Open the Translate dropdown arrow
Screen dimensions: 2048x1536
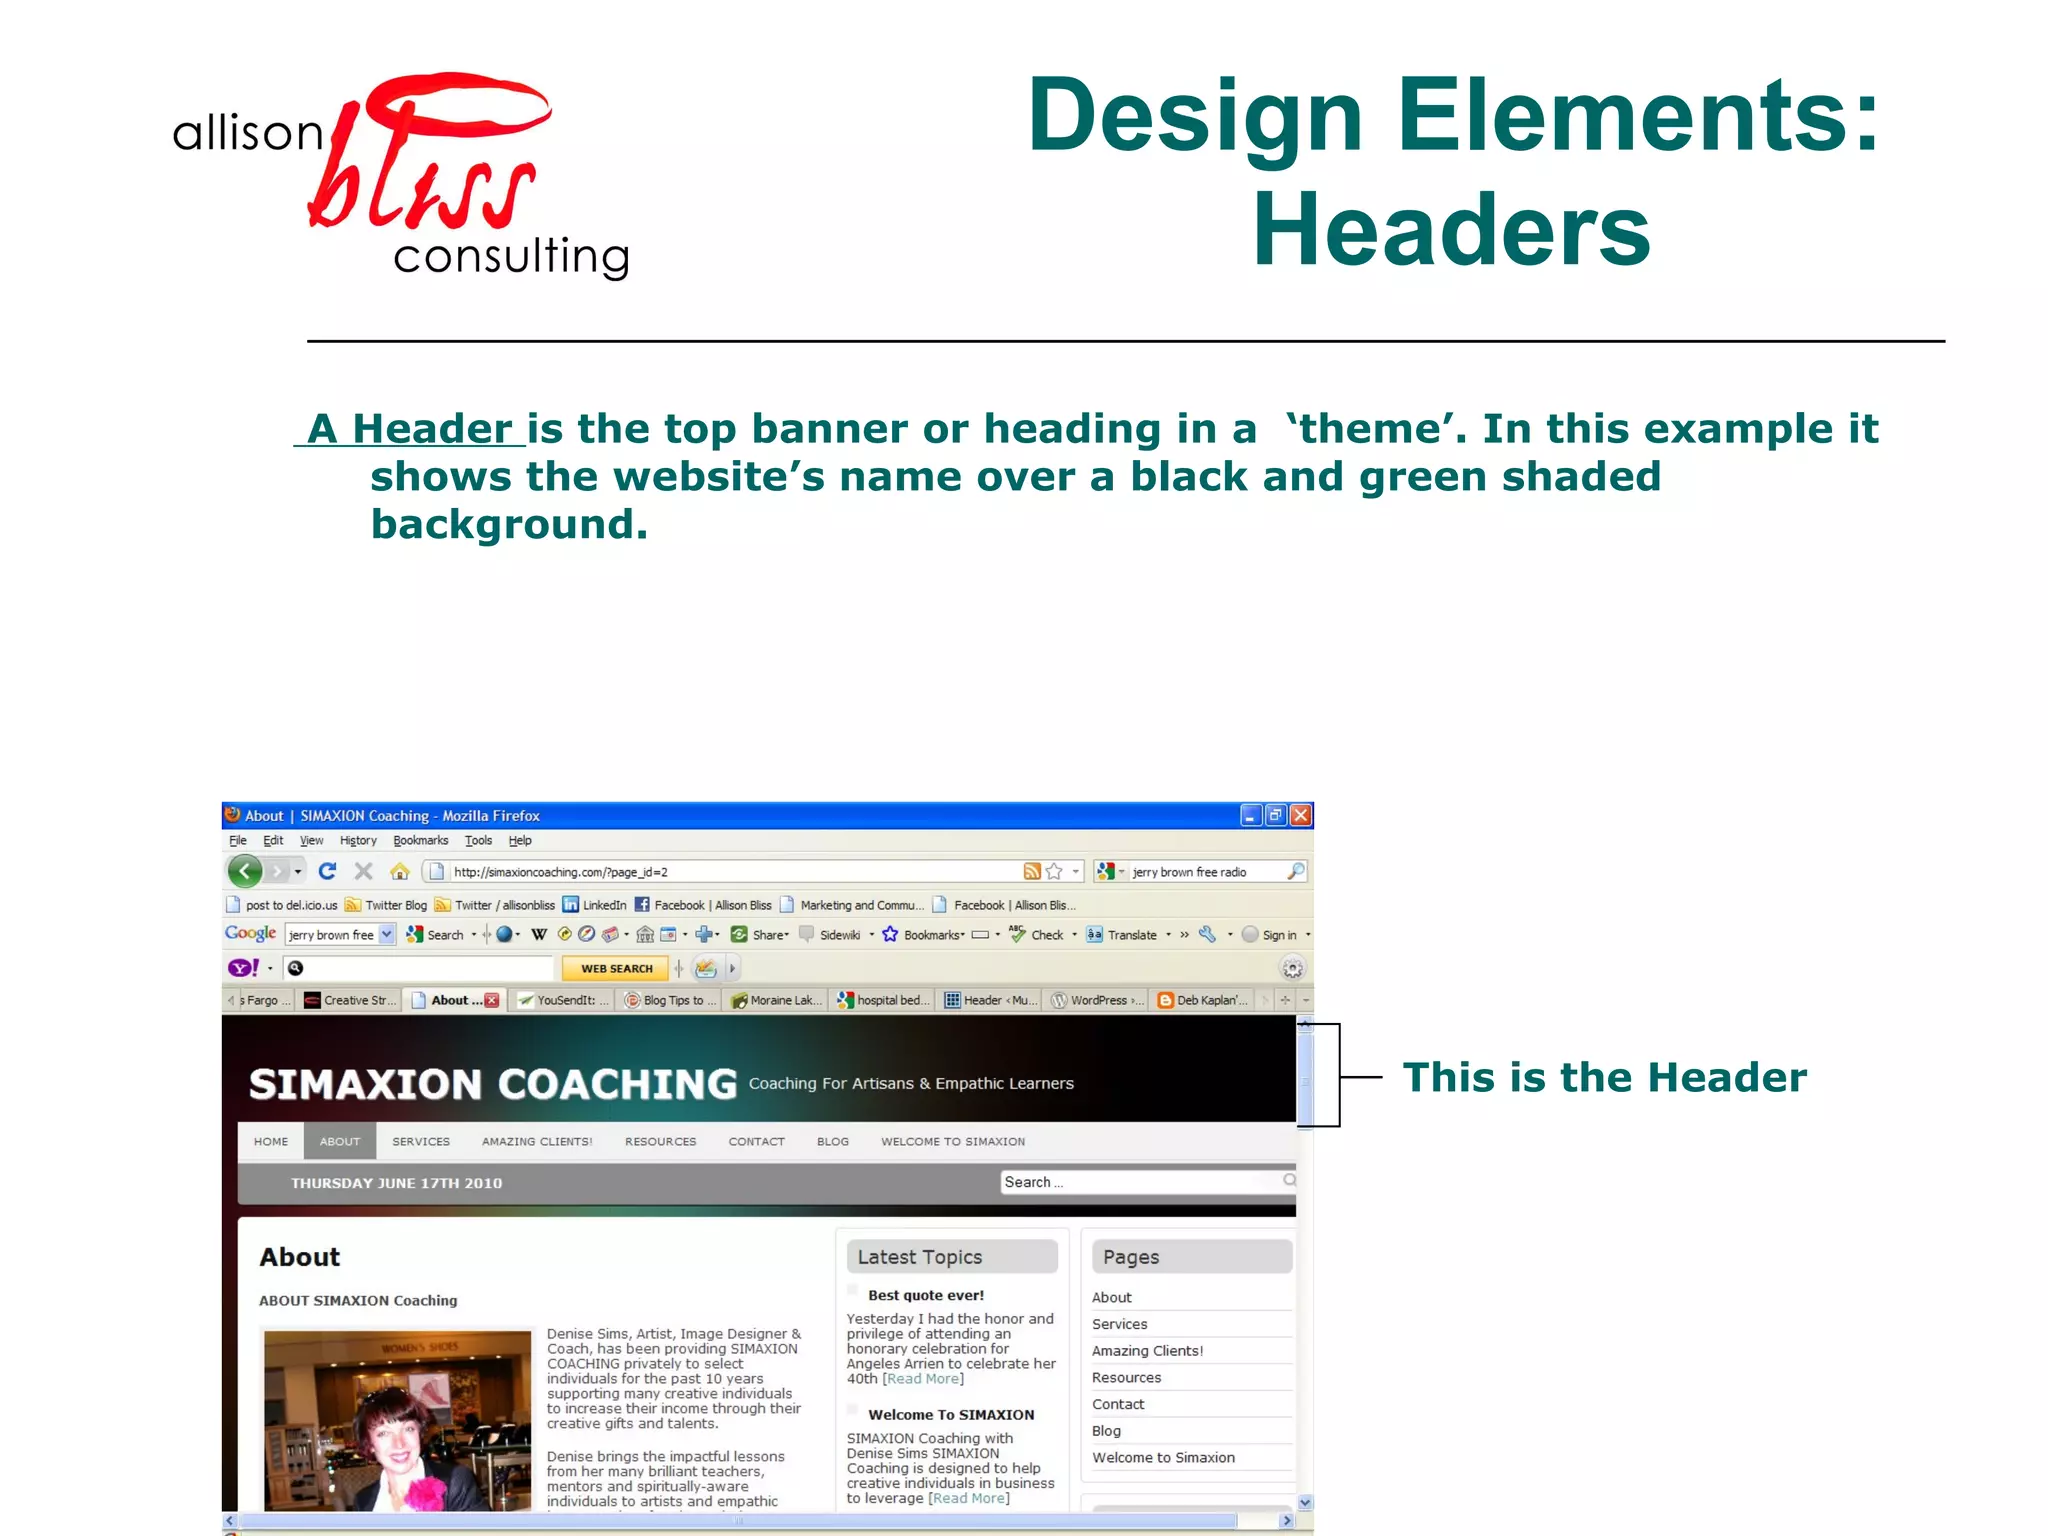click(1168, 935)
